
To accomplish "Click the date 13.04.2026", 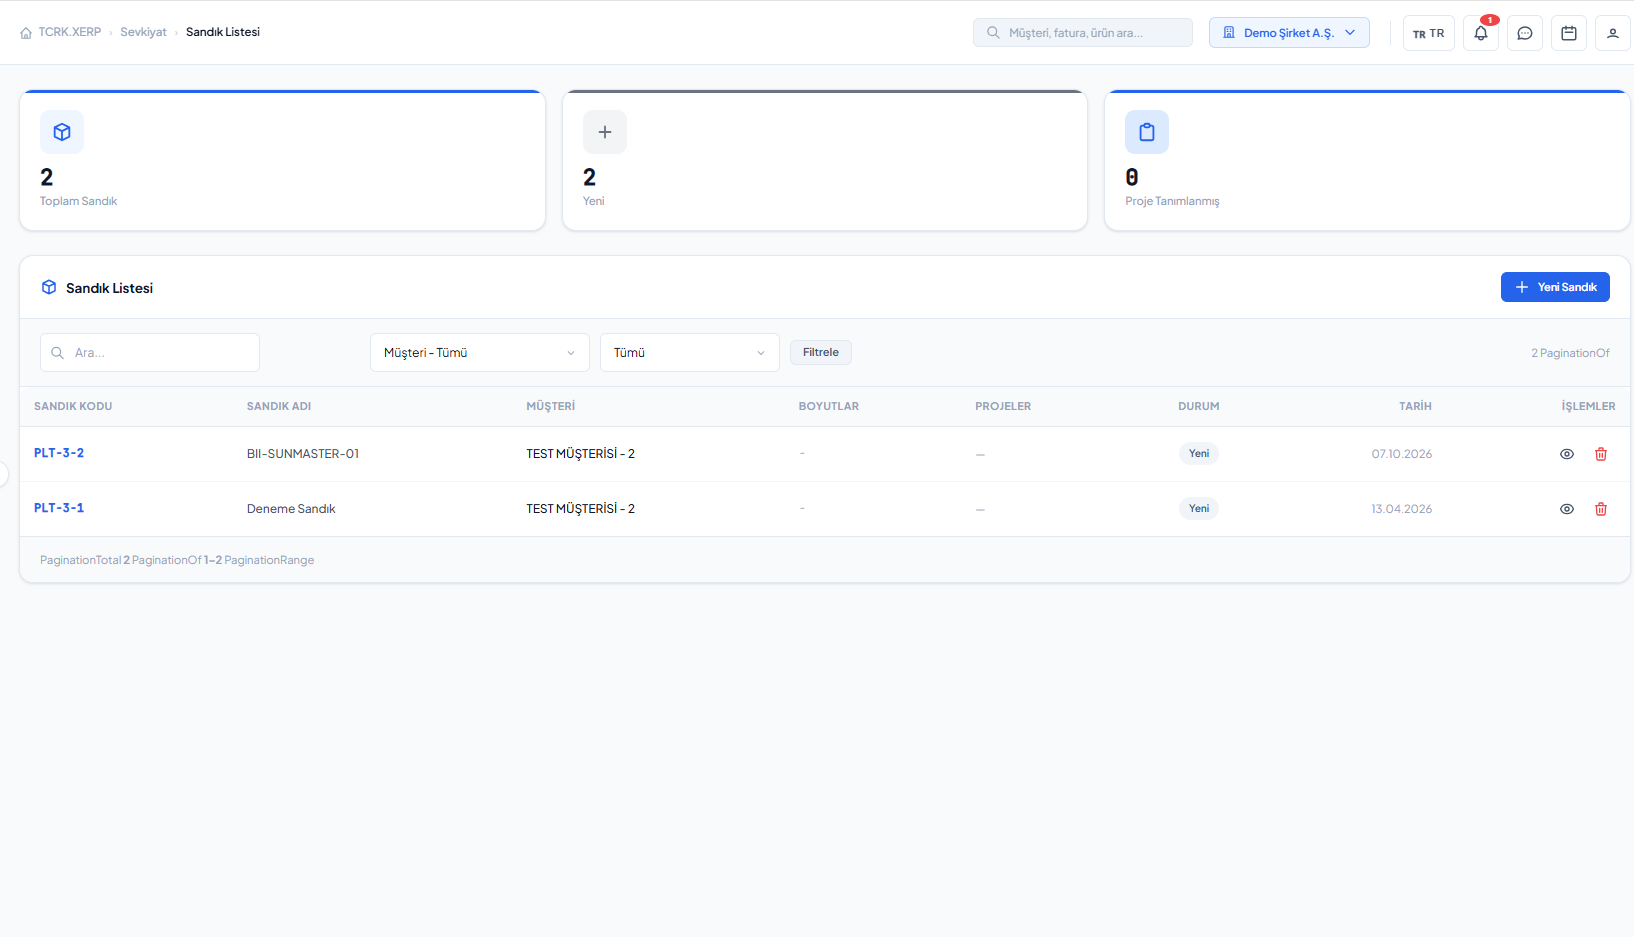I will (1402, 509).
